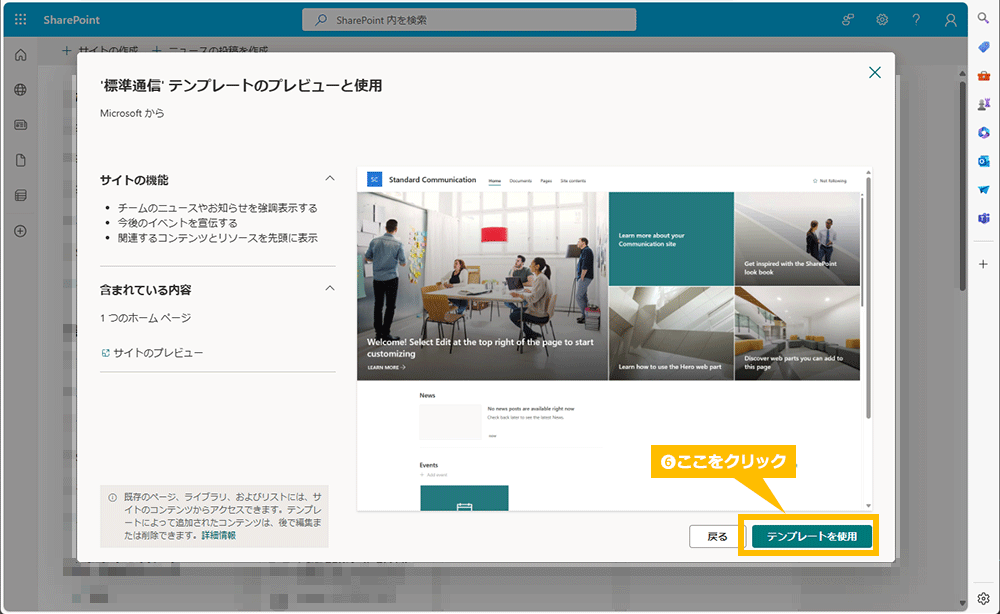Click the create plus icon in left sidebar

point(19,231)
